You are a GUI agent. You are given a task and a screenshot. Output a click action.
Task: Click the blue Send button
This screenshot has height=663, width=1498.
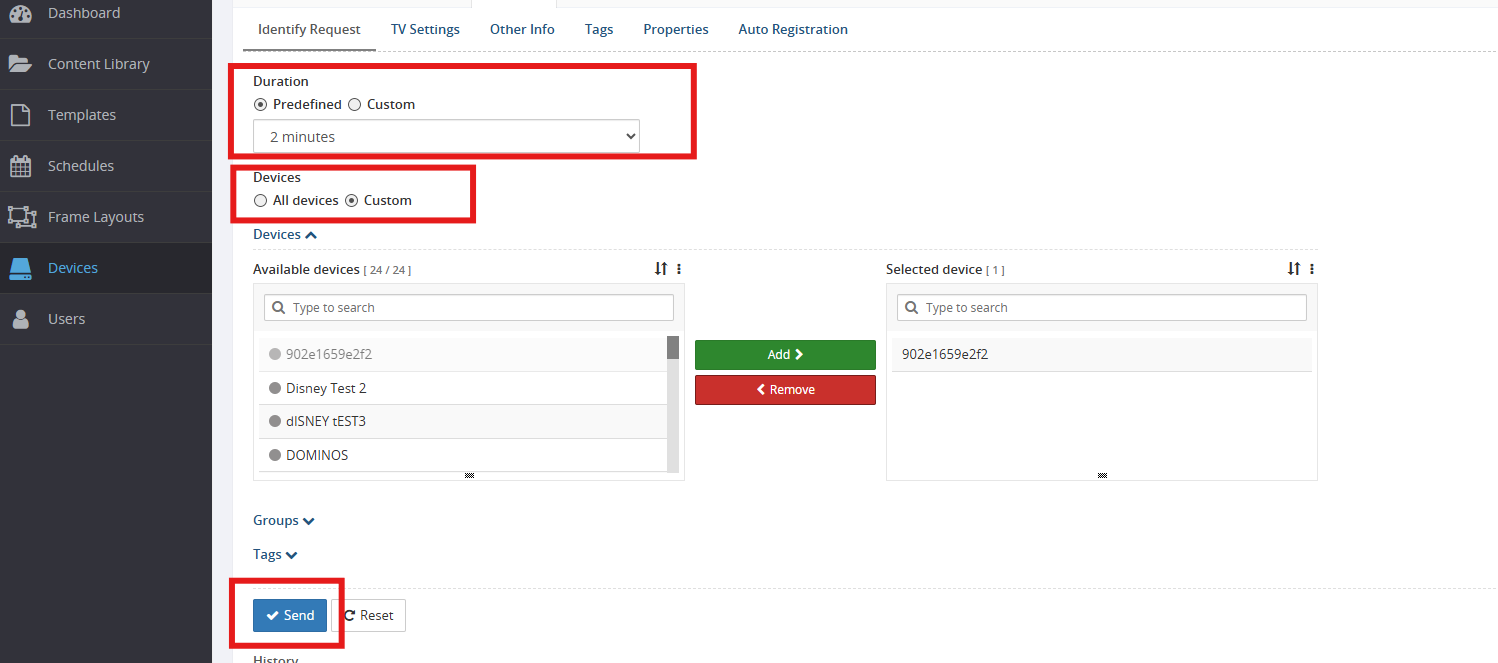[290, 616]
